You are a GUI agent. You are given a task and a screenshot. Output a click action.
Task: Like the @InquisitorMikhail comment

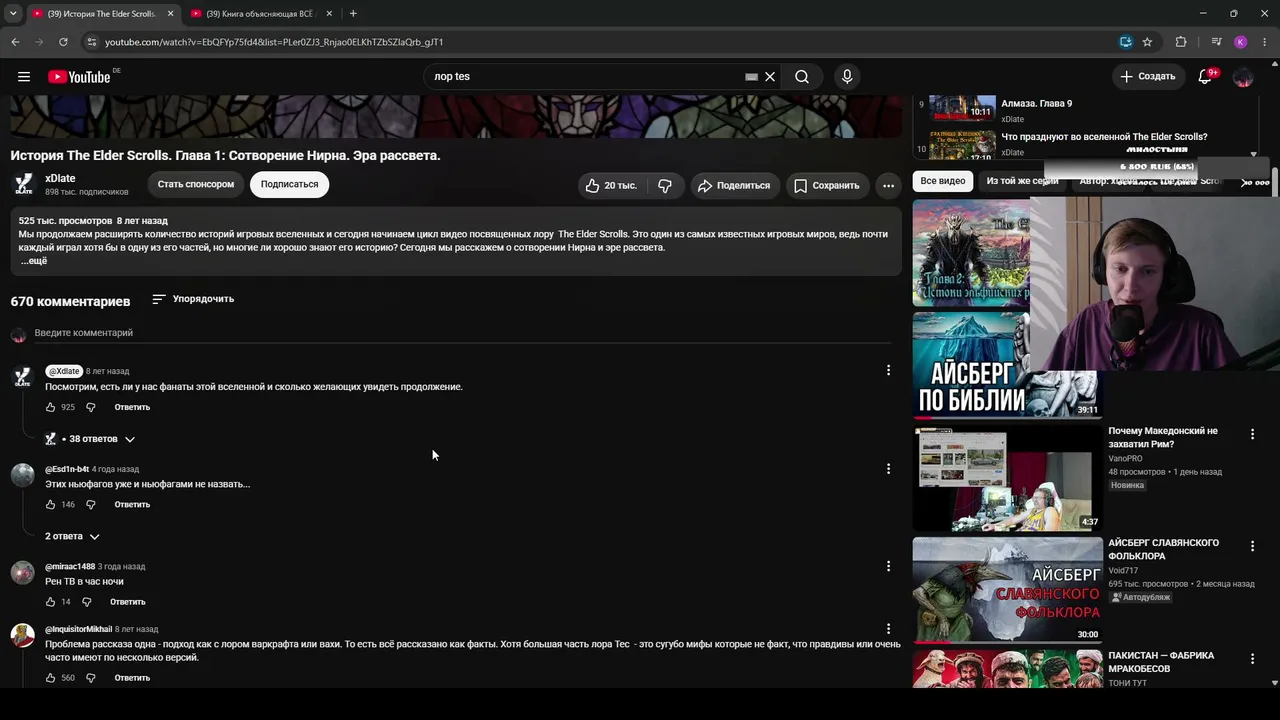pos(51,678)
